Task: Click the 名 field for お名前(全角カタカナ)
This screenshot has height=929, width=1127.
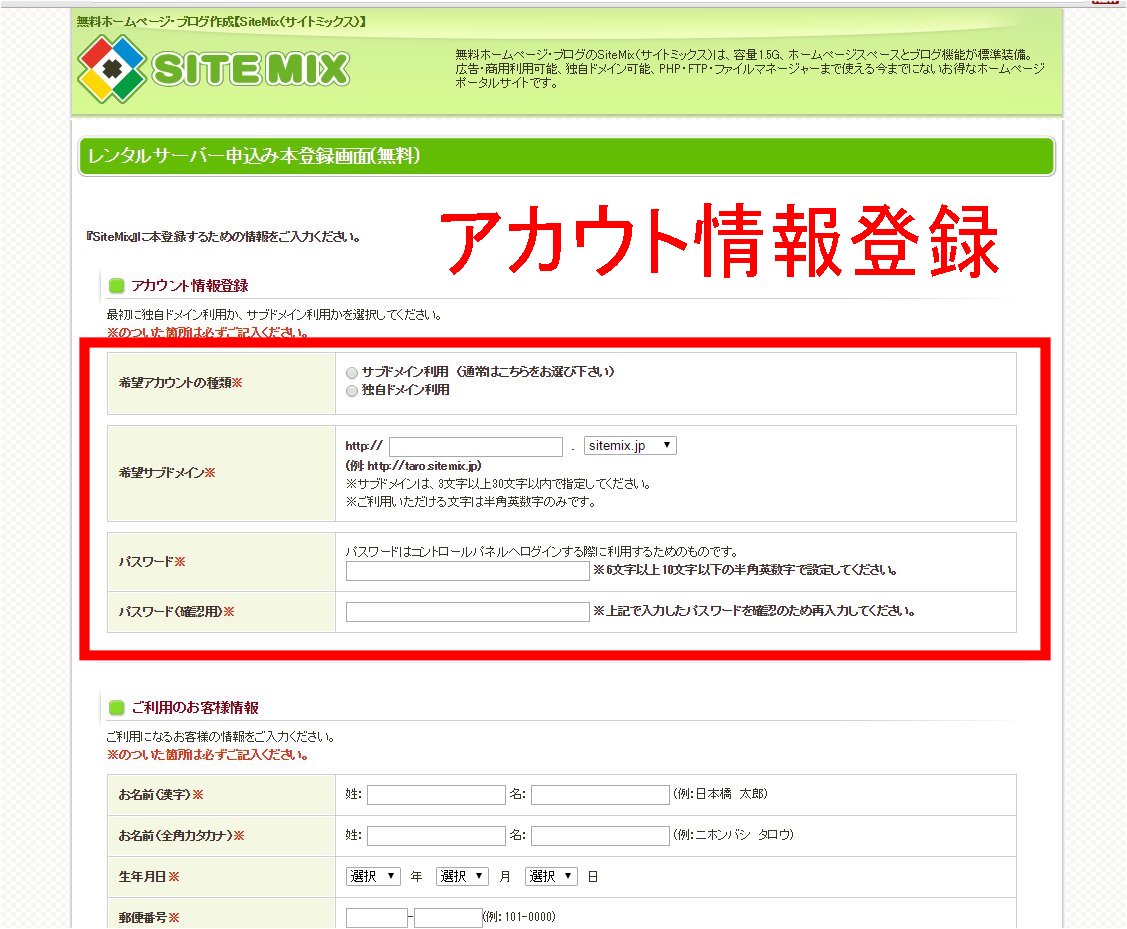Action: (600, 836)
